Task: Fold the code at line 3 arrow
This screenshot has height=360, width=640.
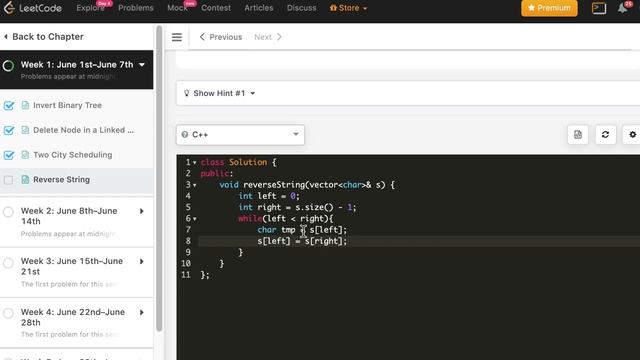Action: pos(195,185)
